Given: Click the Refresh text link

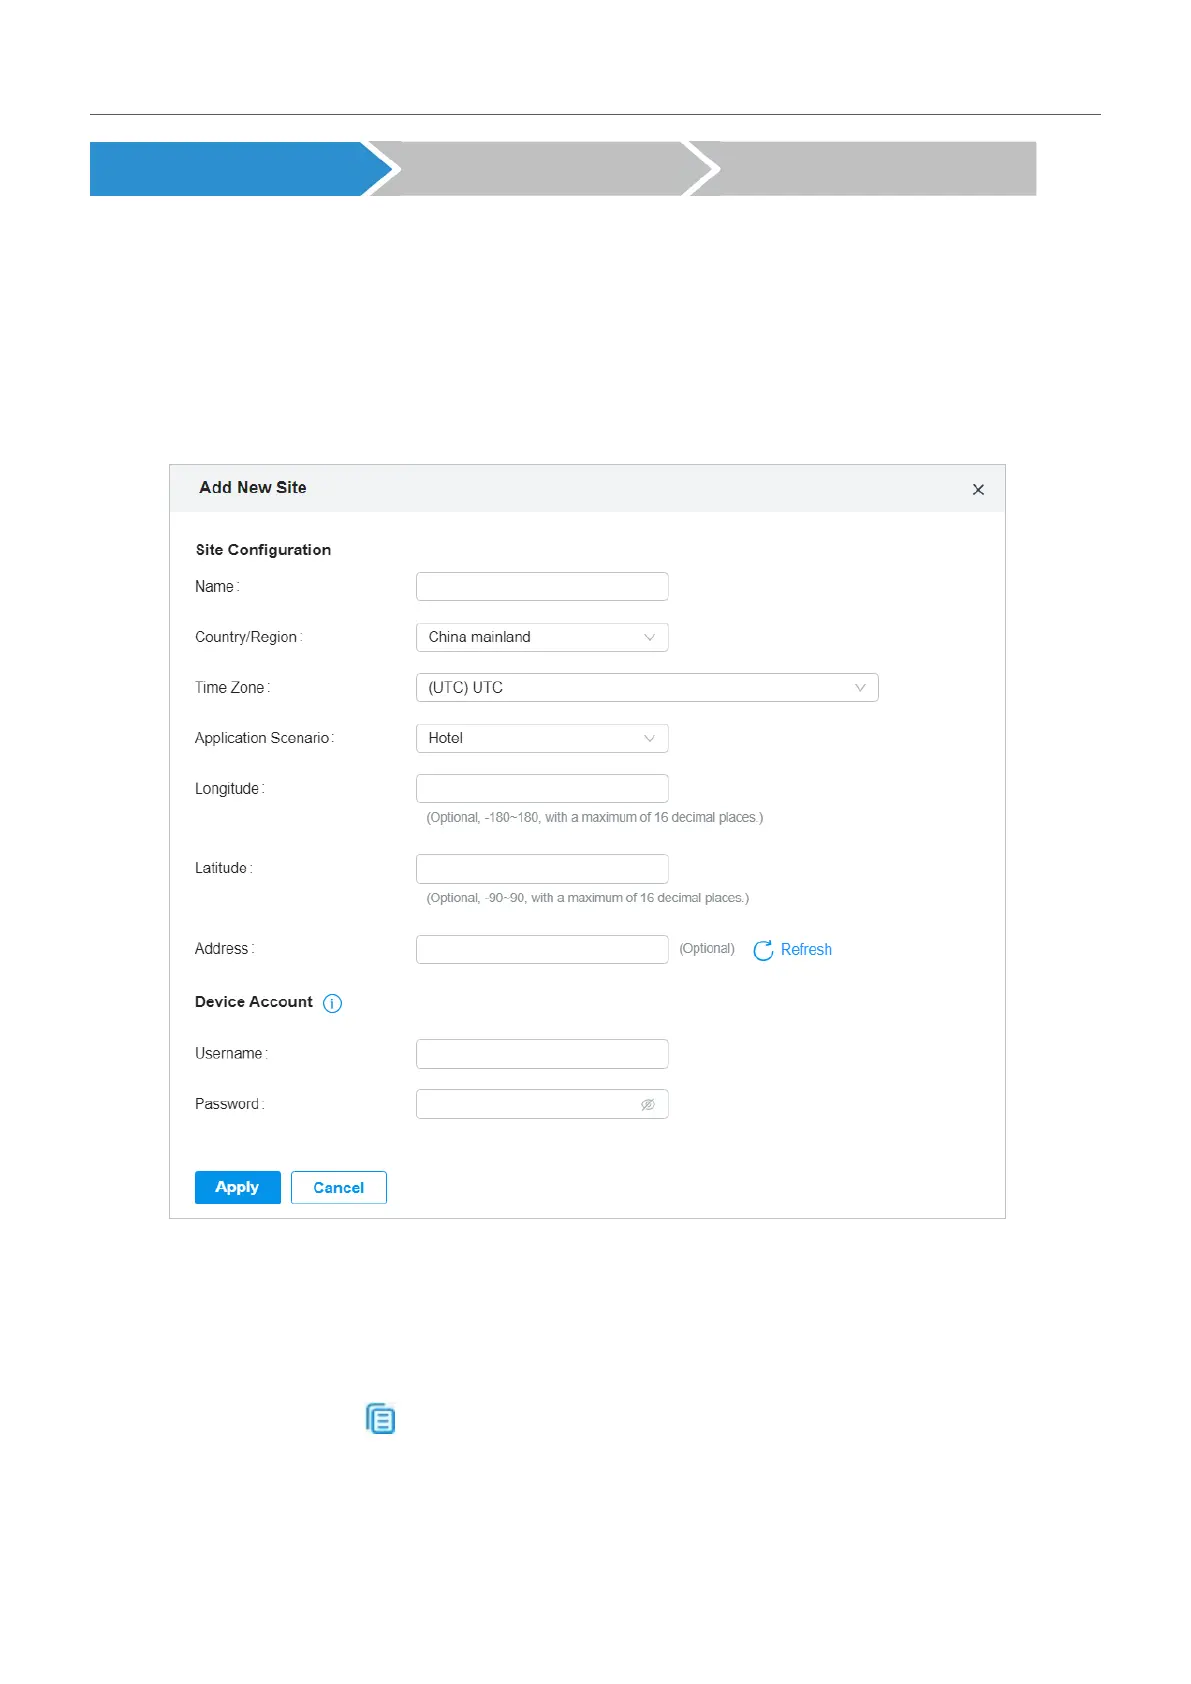Looking at the screenshot, I should click(806, 950).
